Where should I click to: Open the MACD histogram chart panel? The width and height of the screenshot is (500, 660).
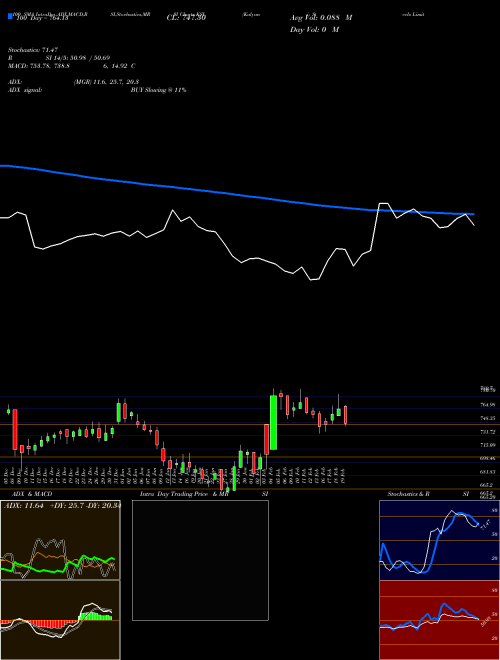click(x=60, y=620)
